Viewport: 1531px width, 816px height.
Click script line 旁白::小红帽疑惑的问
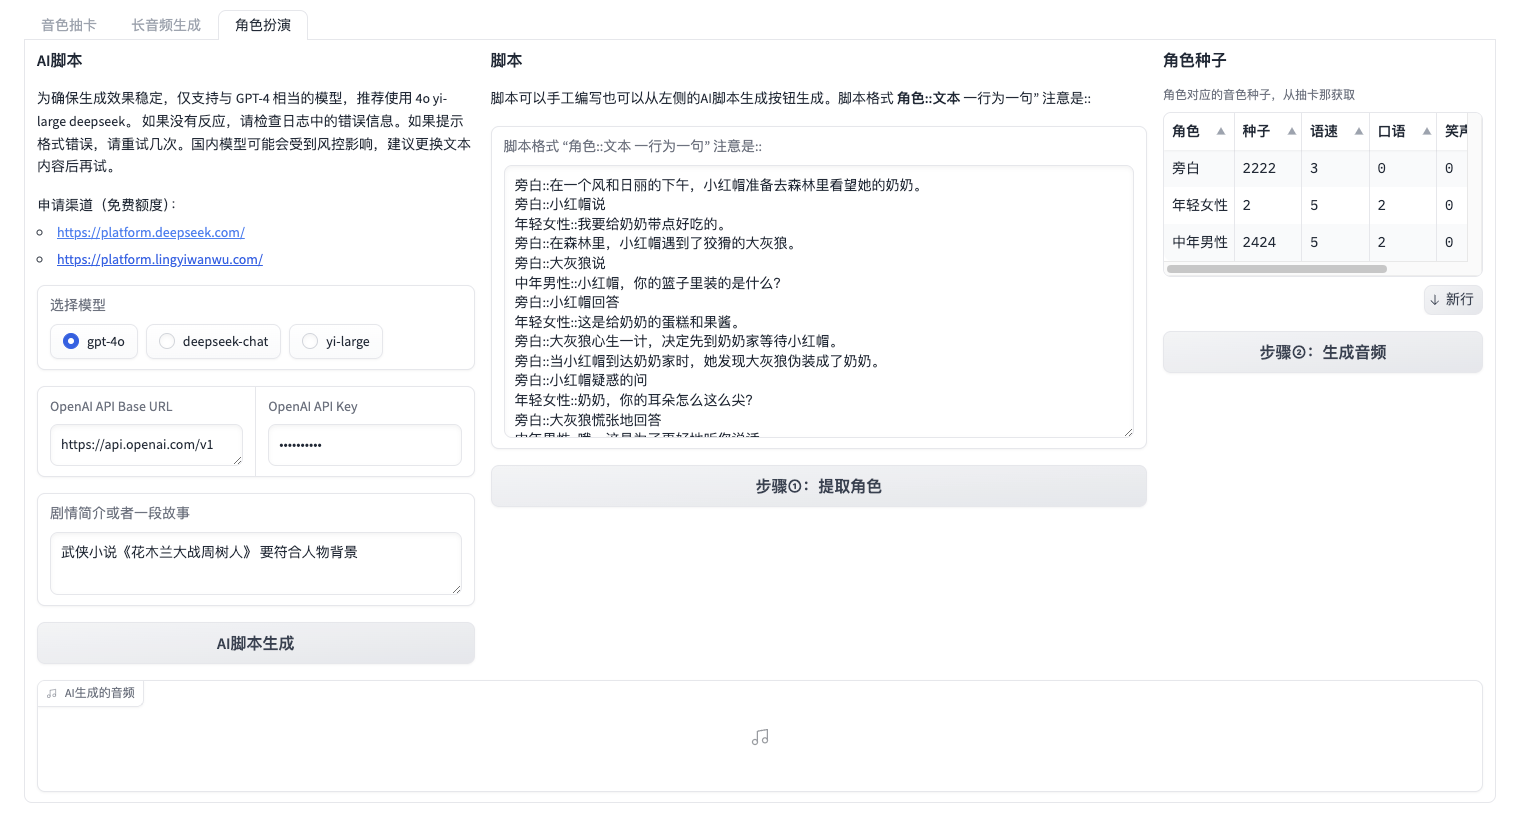(581, 380)
